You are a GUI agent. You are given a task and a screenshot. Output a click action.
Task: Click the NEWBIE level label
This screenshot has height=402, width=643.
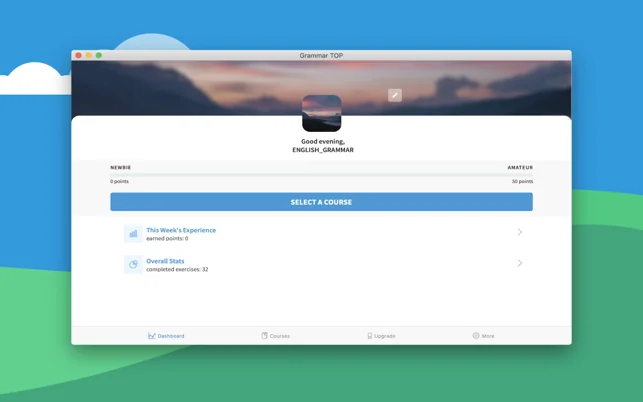(x=121, y=167)
